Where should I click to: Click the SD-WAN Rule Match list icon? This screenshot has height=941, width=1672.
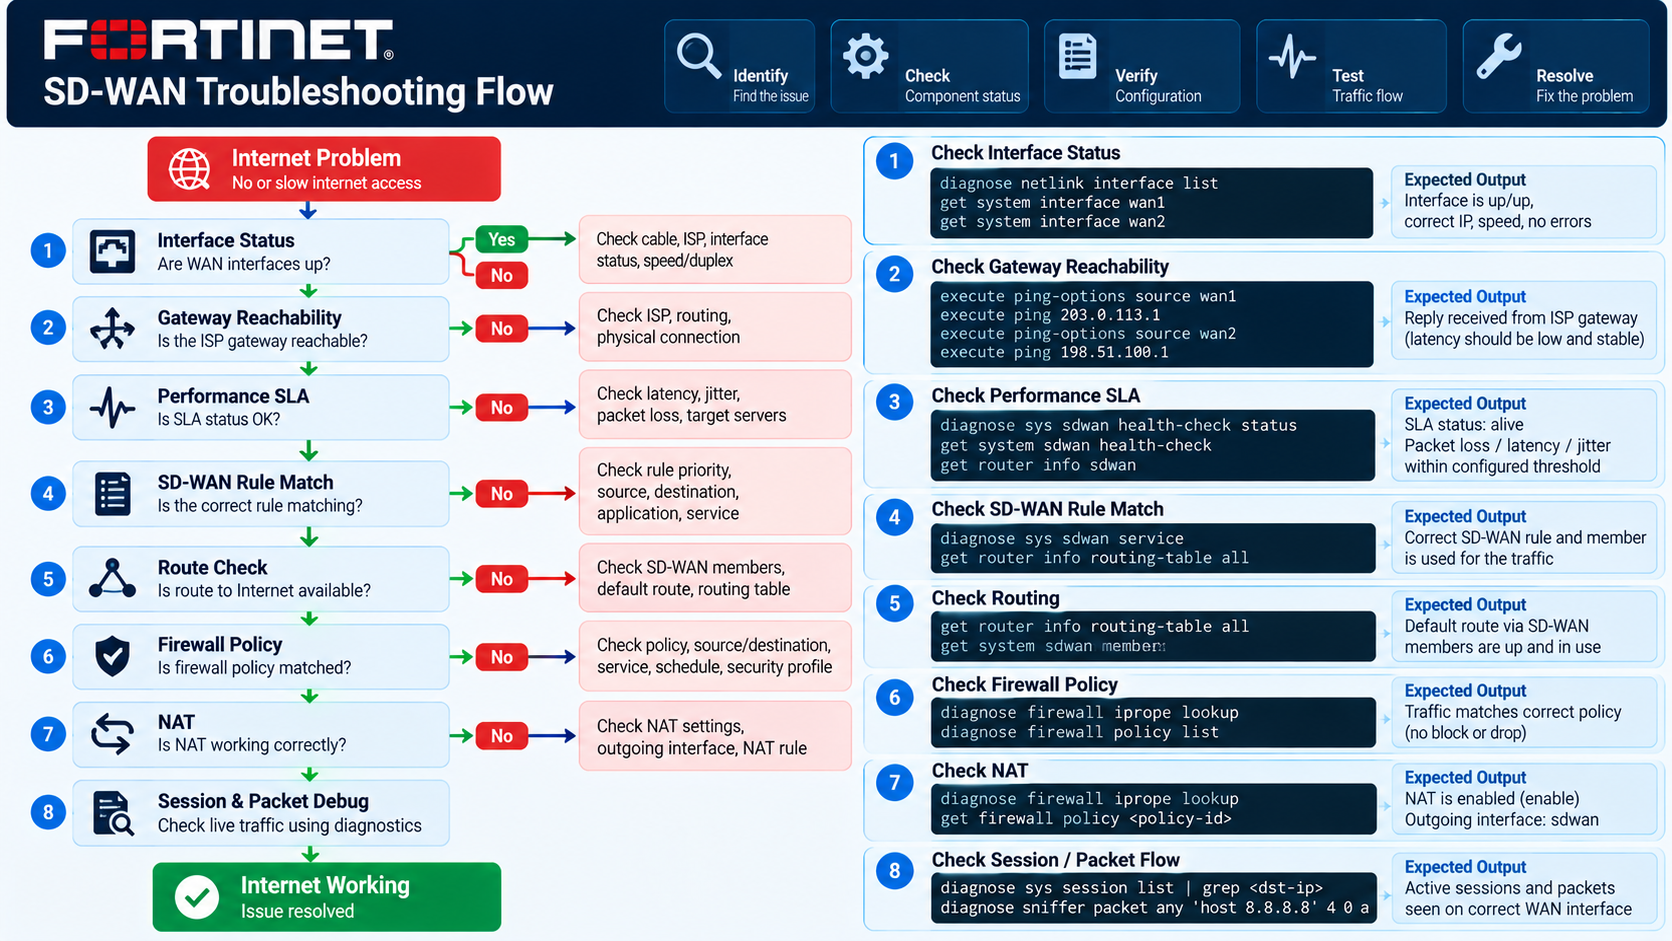[x=112, y=494]
